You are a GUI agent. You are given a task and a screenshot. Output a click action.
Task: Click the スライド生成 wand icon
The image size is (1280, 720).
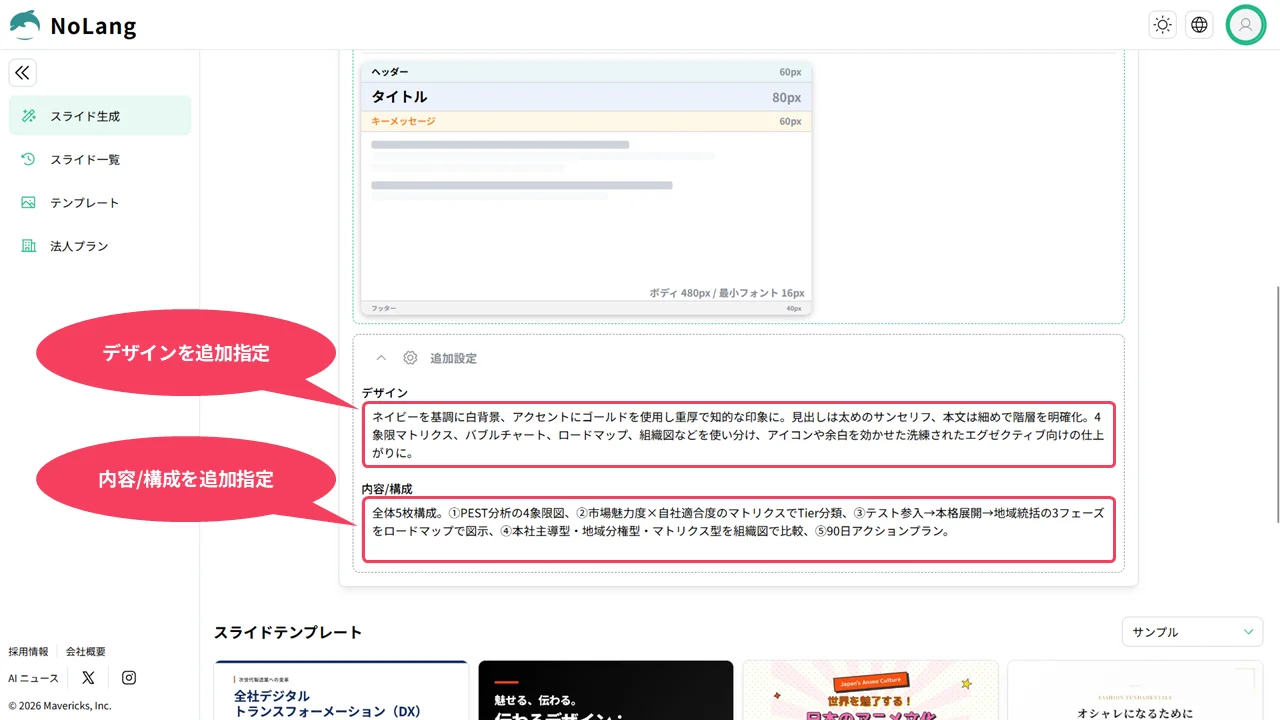click(29, 116)
